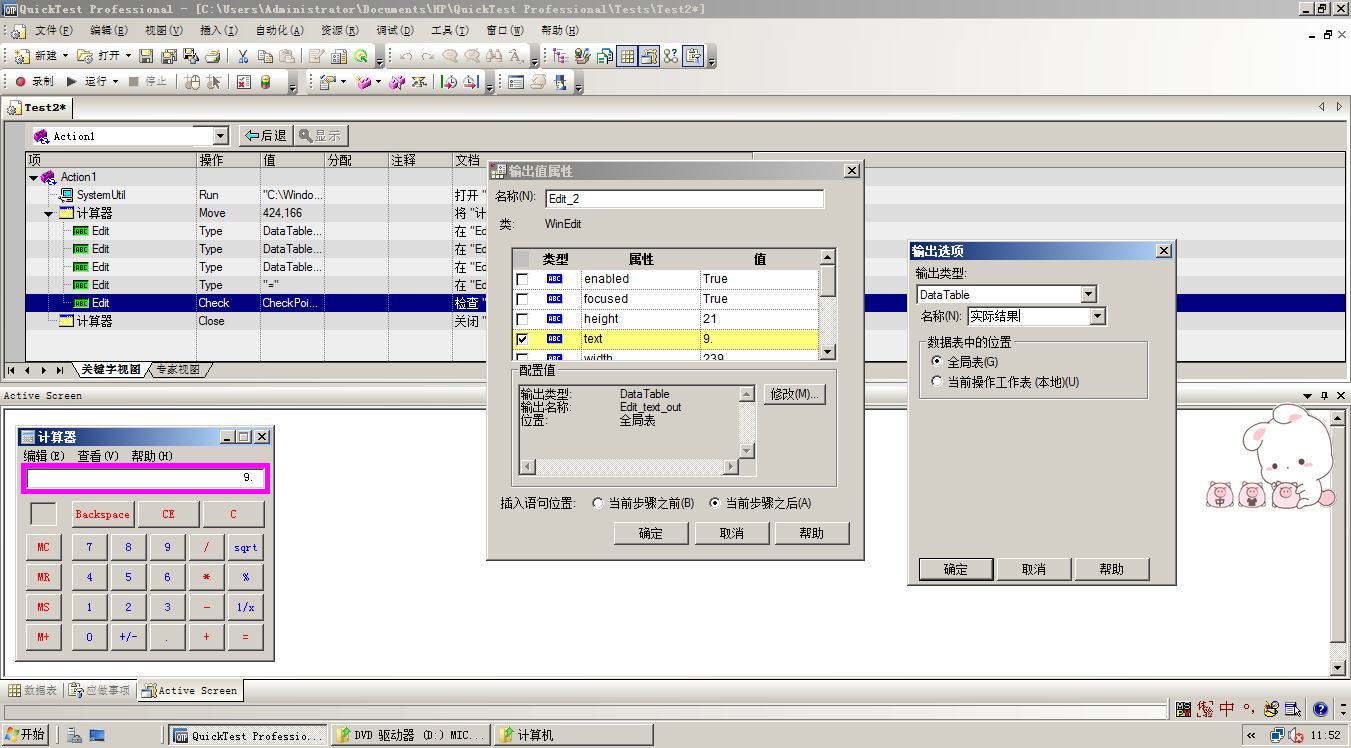Click the Copy icon in the toolbar
Viewport: 1351px width, 748px height.
pos(265,56)
